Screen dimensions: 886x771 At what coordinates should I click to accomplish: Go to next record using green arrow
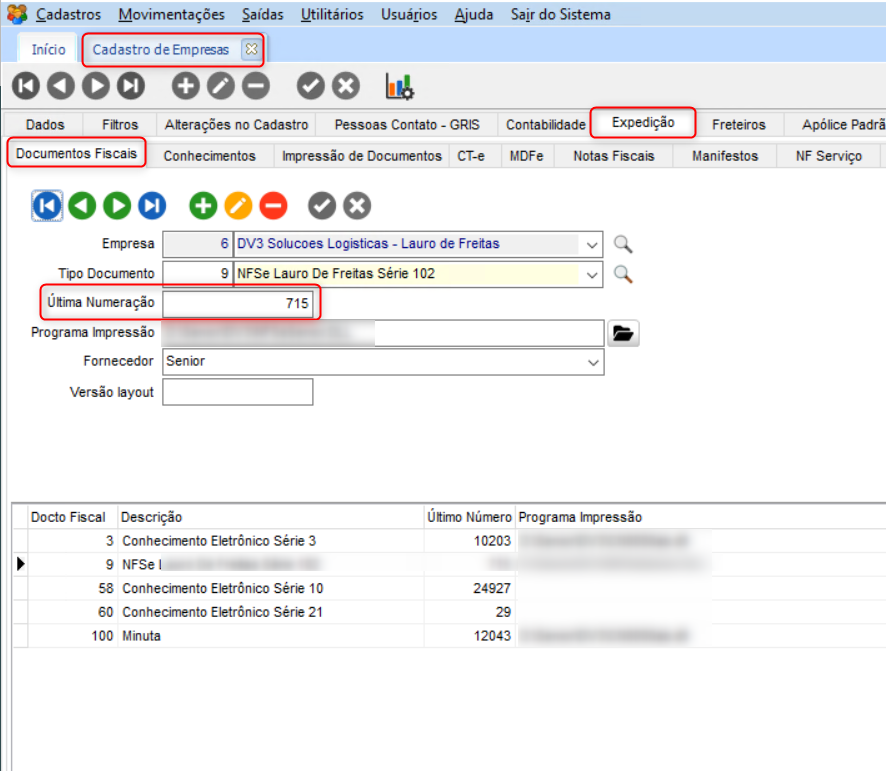click(118, 206)
